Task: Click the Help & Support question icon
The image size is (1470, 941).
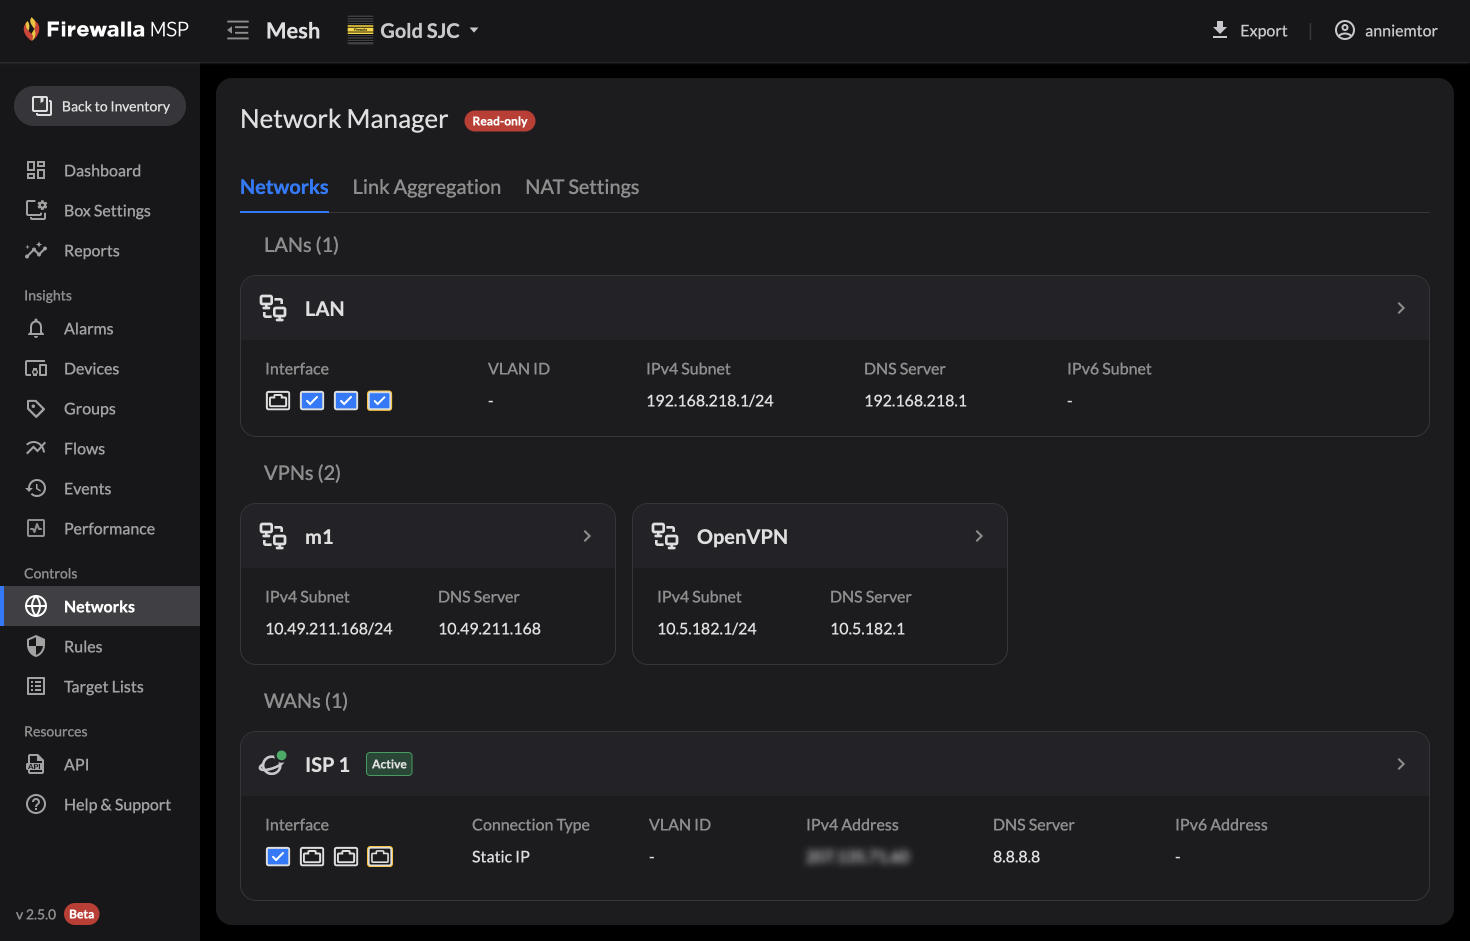Action: pyautogui.click(x=36, y=804)
